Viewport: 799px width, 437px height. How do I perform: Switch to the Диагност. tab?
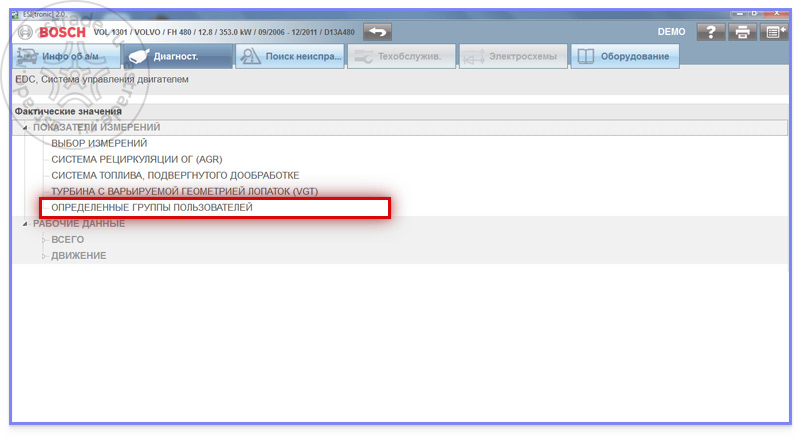(178, 56)
